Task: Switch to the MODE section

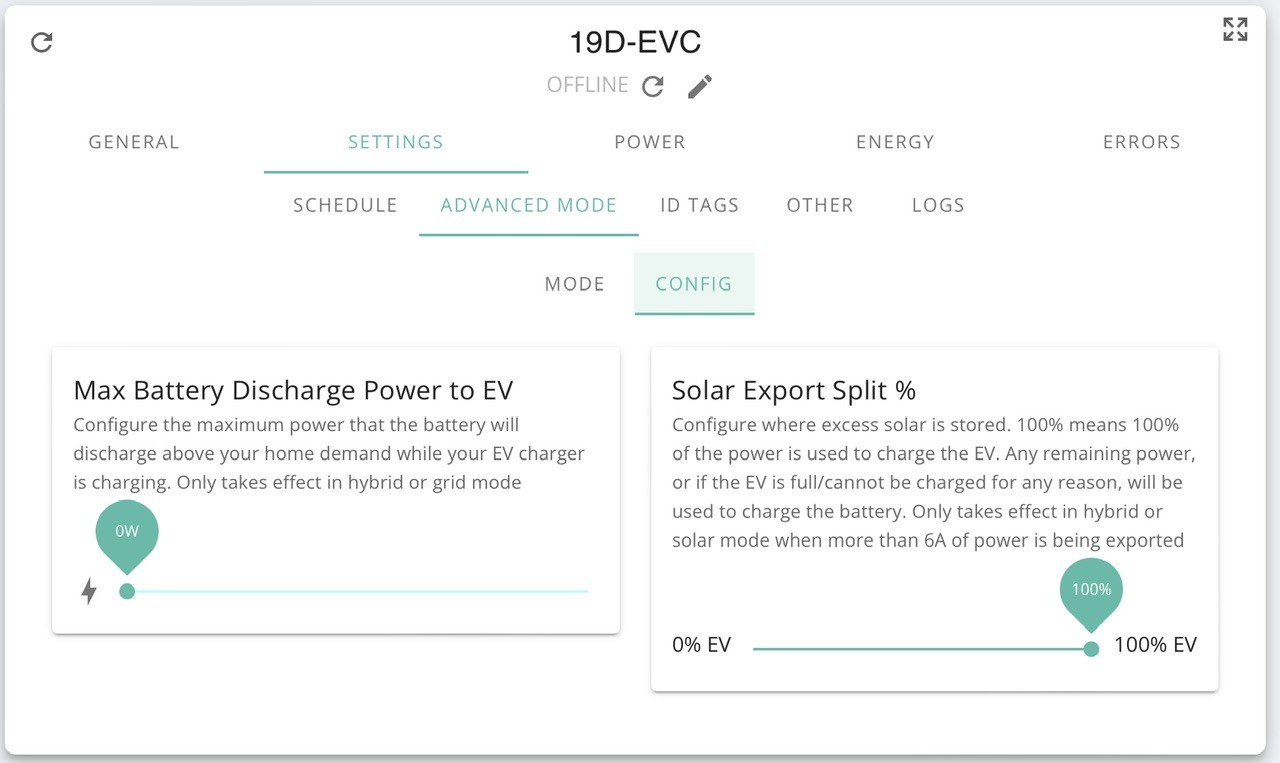Action: [x=575, y=284]
